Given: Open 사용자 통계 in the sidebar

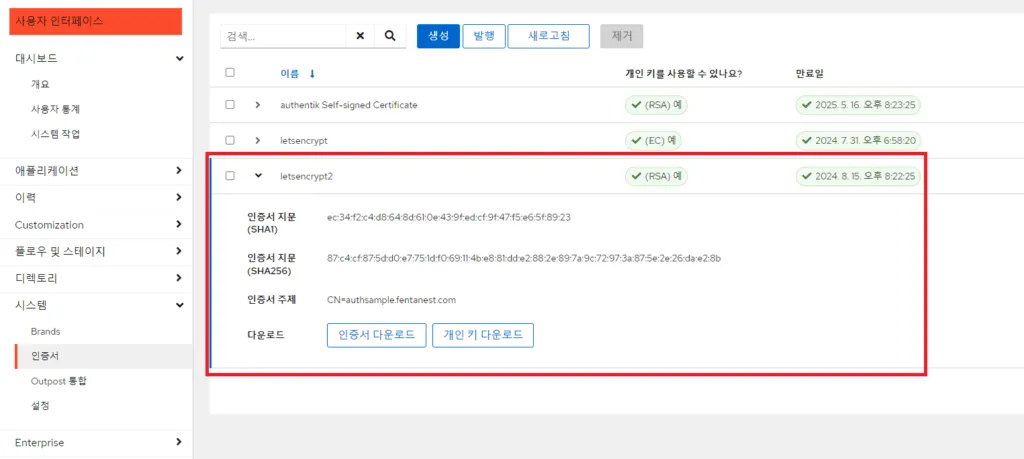Looking at the screenshot, I should tap(55, 109).
